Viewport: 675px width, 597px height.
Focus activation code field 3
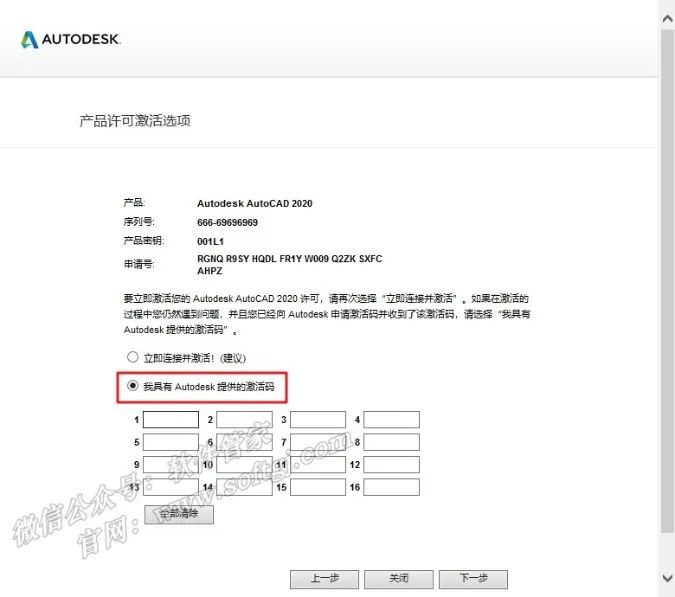tap(318, 420)
